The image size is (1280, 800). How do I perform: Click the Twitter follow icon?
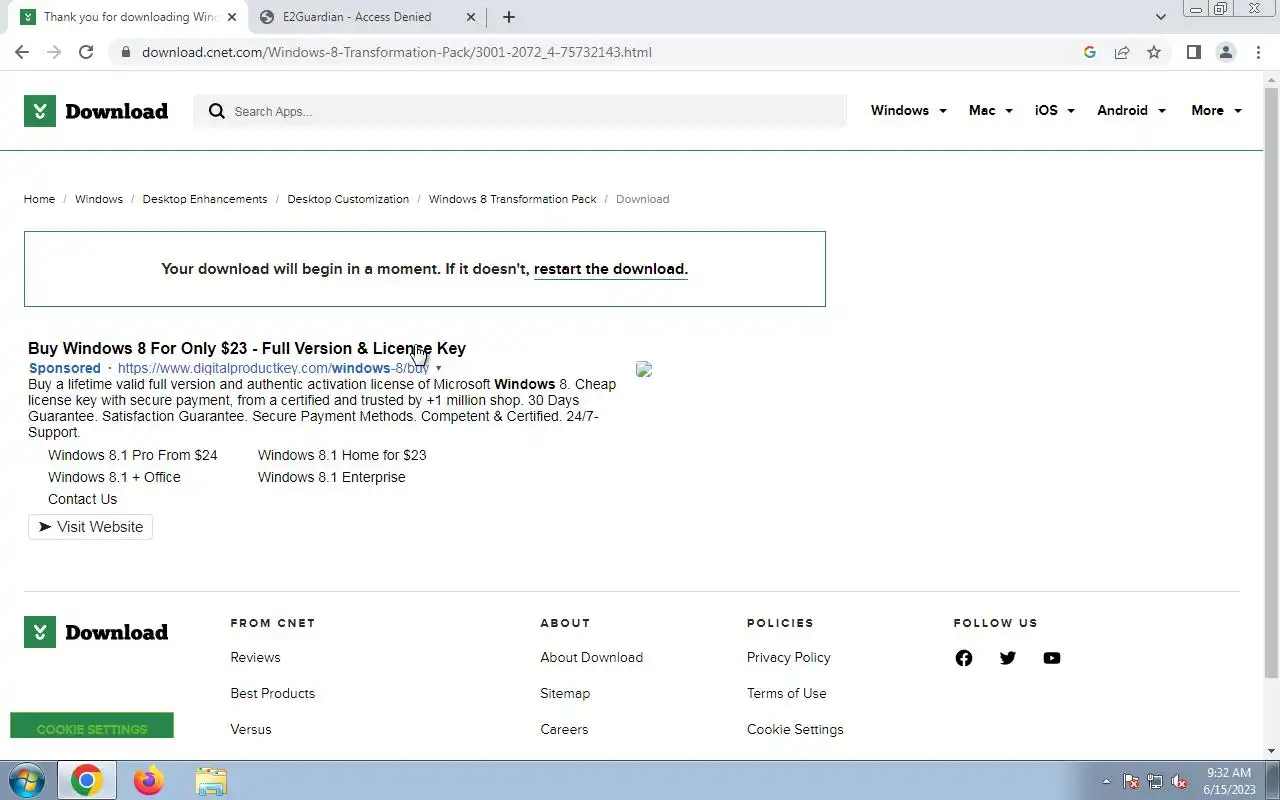tap(1007, 657)
